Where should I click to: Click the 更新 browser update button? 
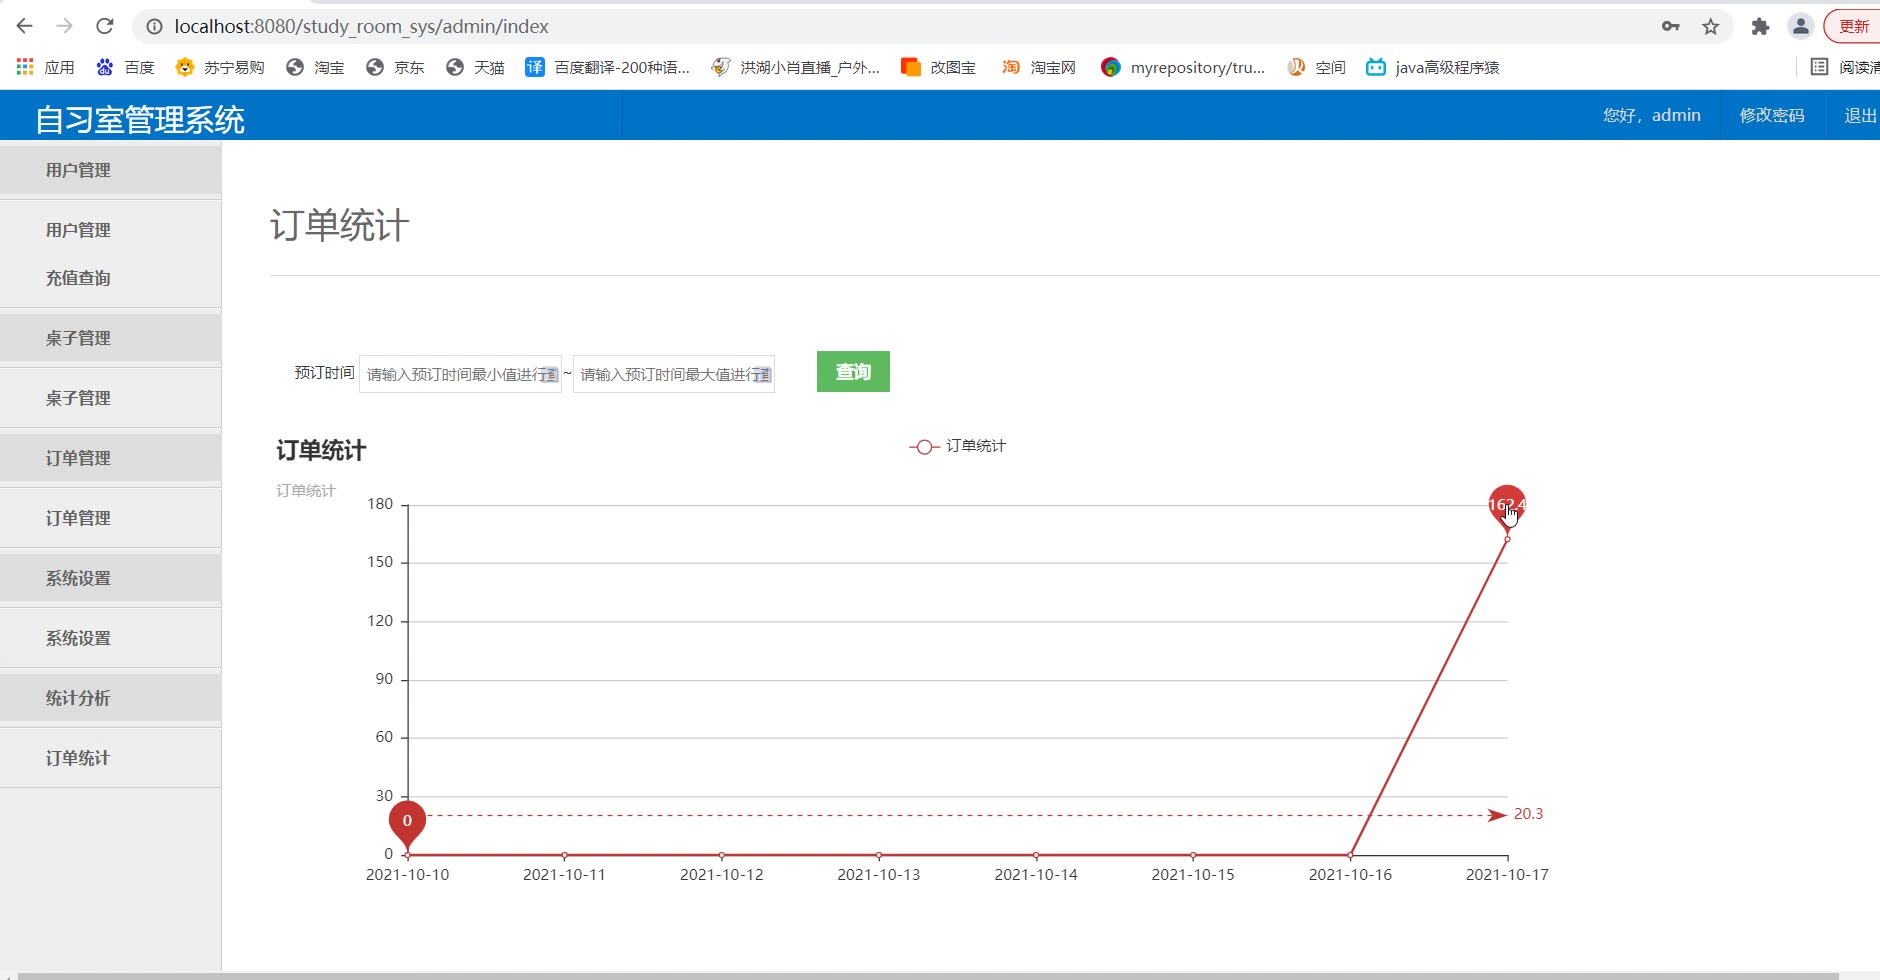[x=1853, y=27]
